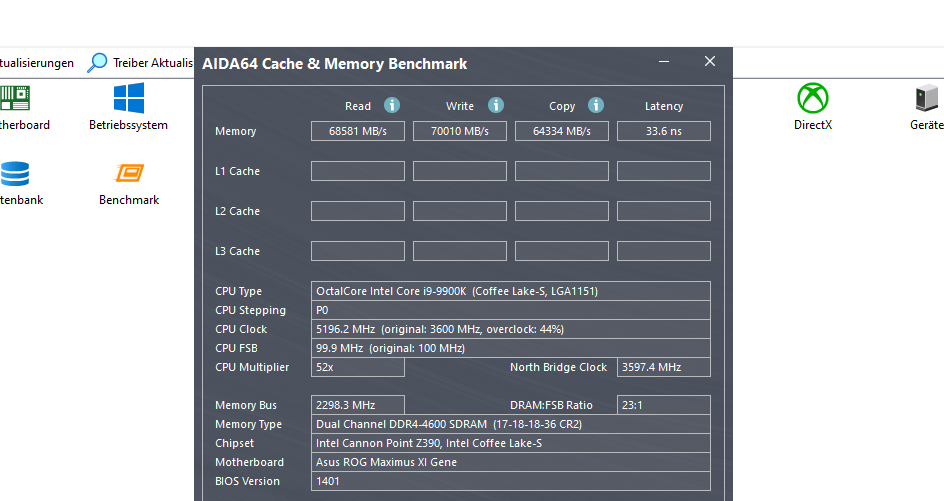Select the Memory Bus 2298.3 MHz value
The image size is (944, 501).
click(x=358, y=405)
